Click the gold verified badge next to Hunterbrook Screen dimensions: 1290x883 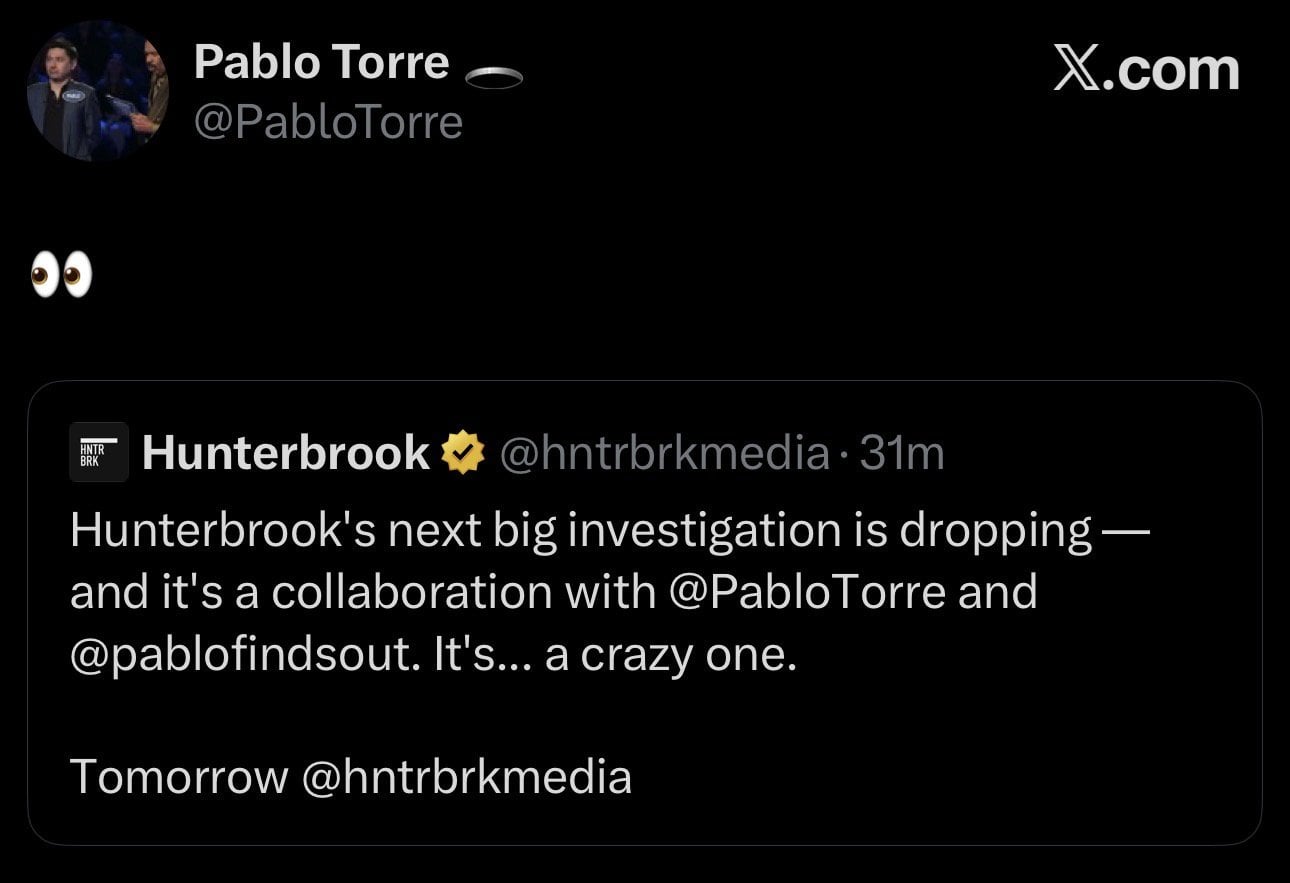[x=461, y=452]
